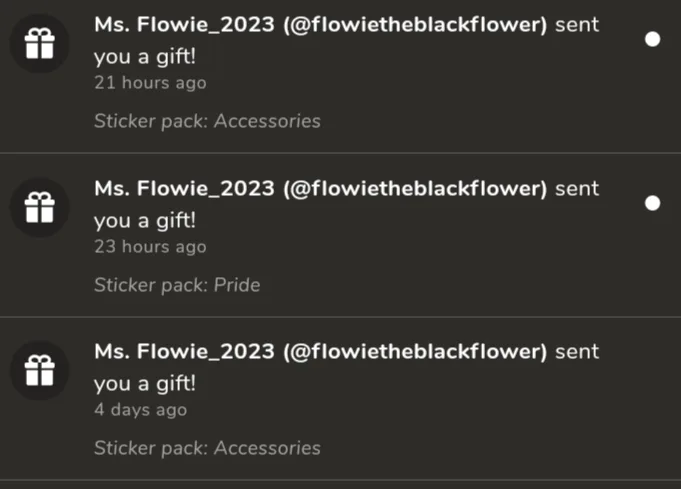Click the "21 hours ago" timestamp
The image size is (681, 489).
click(x=150, y=83)
